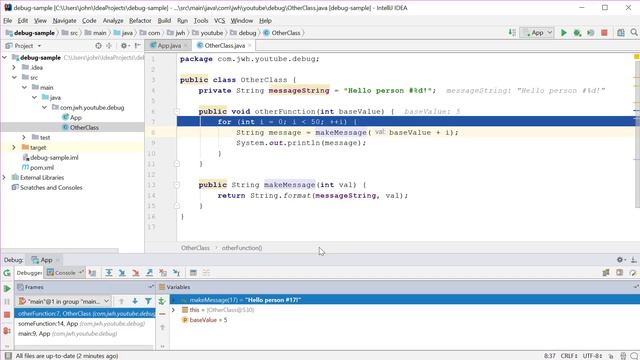Move to next frame down arrow
Viewport: 640px width, 360px height.
pyautogui.click(x=135, y=301)
